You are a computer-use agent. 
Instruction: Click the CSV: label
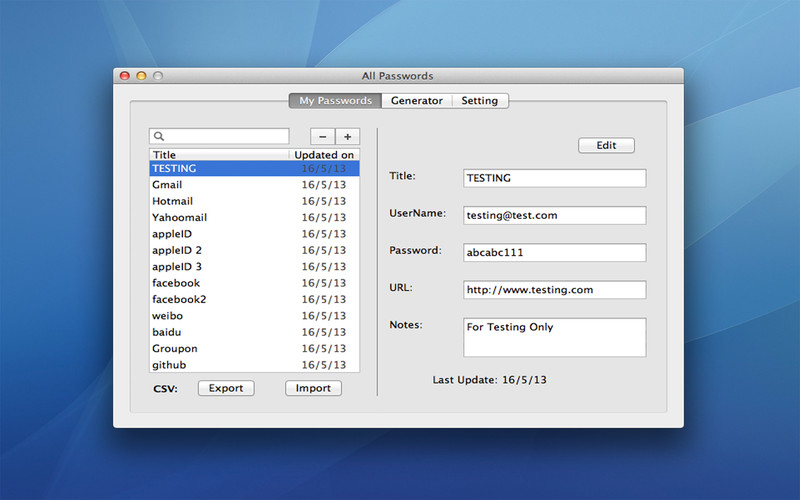pos(165,389)
